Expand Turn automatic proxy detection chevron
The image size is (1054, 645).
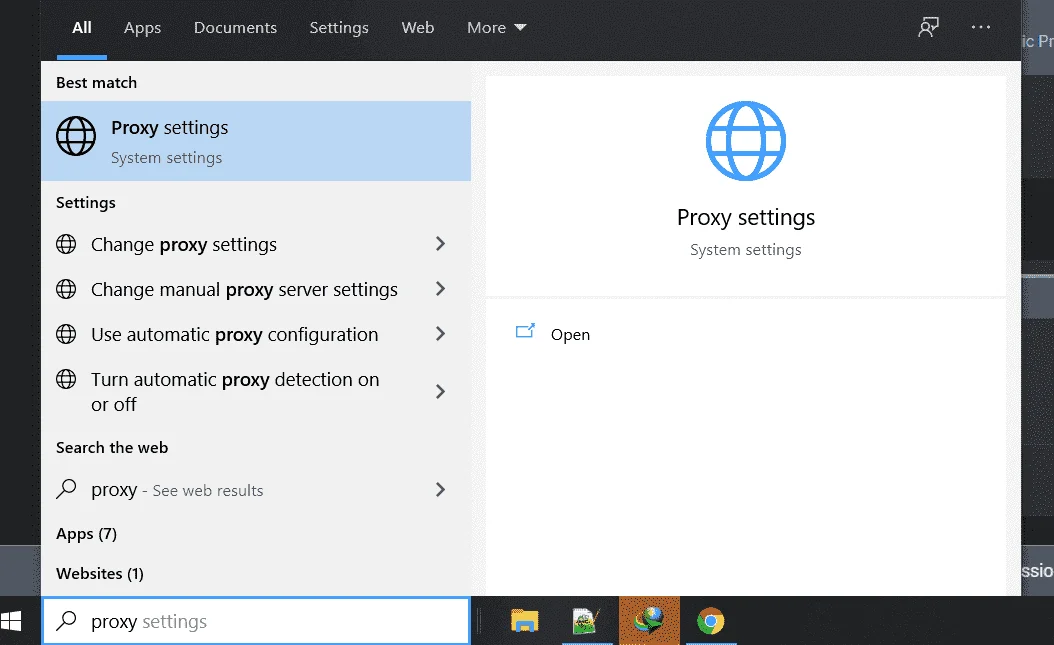tap(440, 392)
